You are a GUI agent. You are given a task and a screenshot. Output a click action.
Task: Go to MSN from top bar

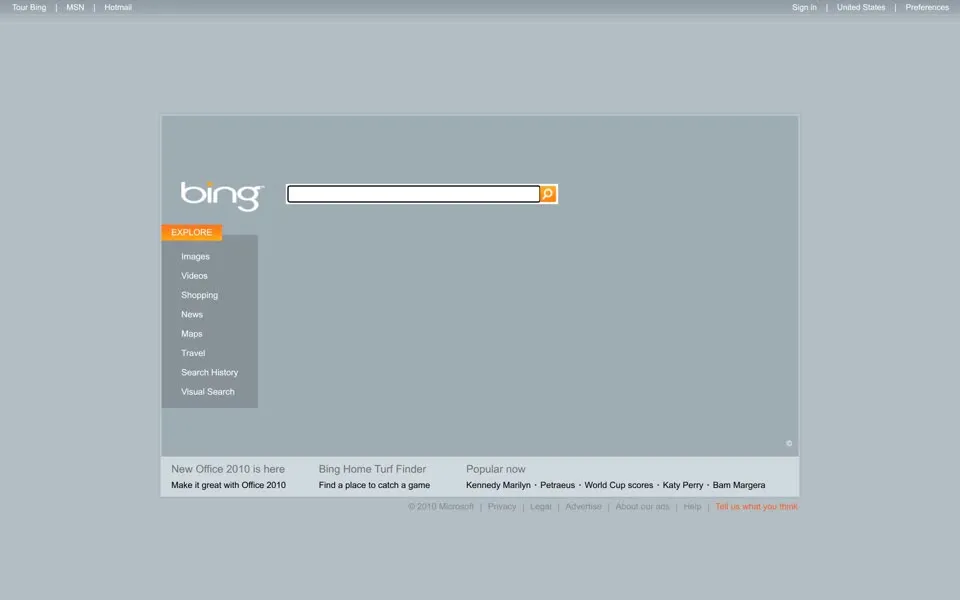coord(75,7)
